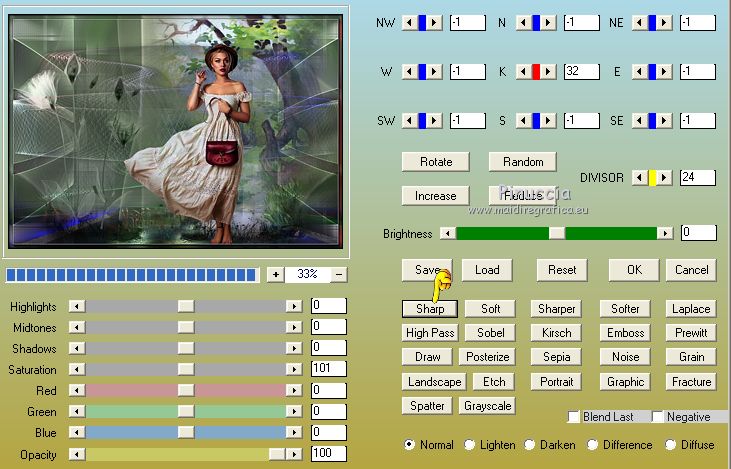The image size is (731, 469).
Task: Apply the Sepia preset
Action: pyautogui.click(x=557, y=357)
